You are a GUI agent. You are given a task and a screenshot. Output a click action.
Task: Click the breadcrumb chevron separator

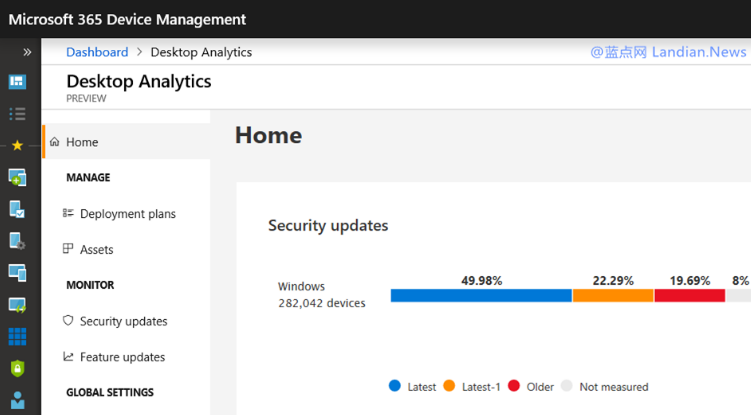tap(139, 52)
